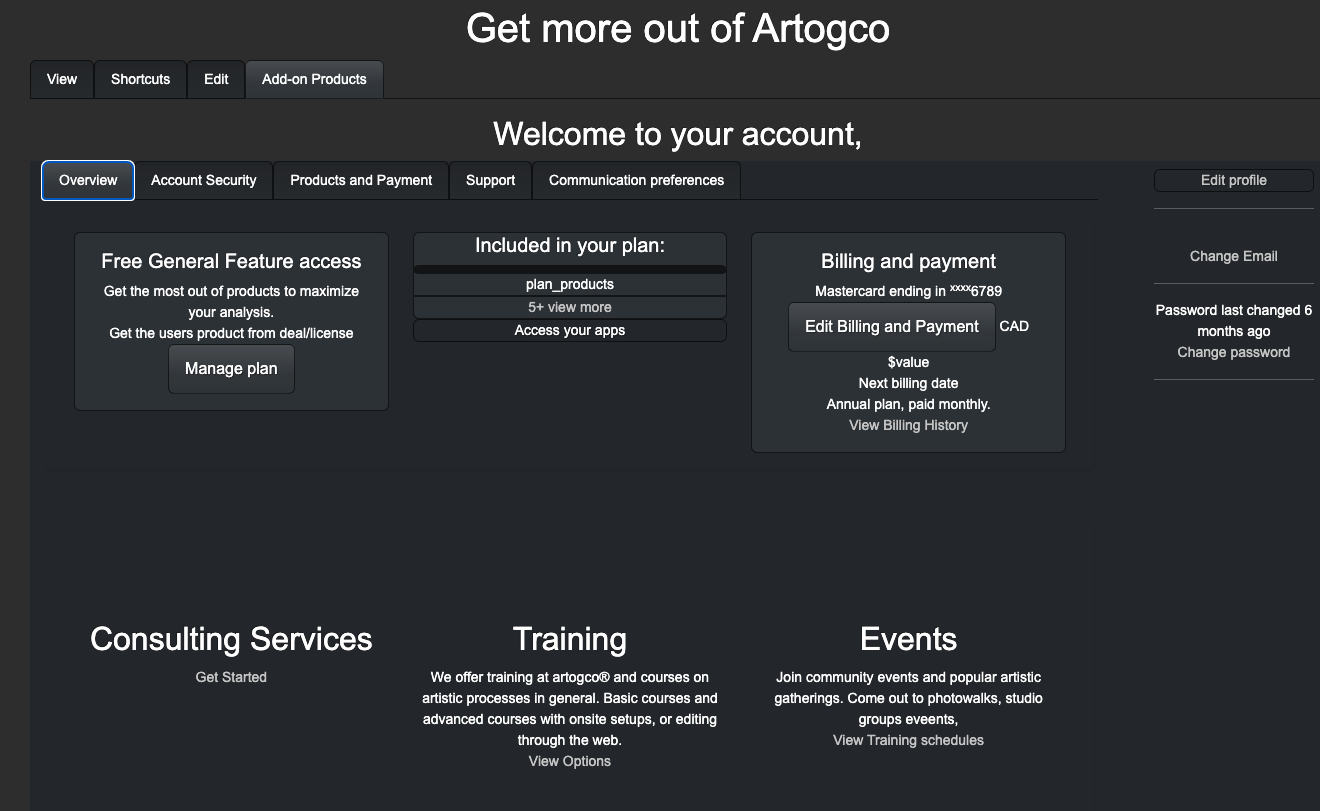This screenshot has width=1320, height=811.
Task: Click the Events heading
Action: point(908,639)
